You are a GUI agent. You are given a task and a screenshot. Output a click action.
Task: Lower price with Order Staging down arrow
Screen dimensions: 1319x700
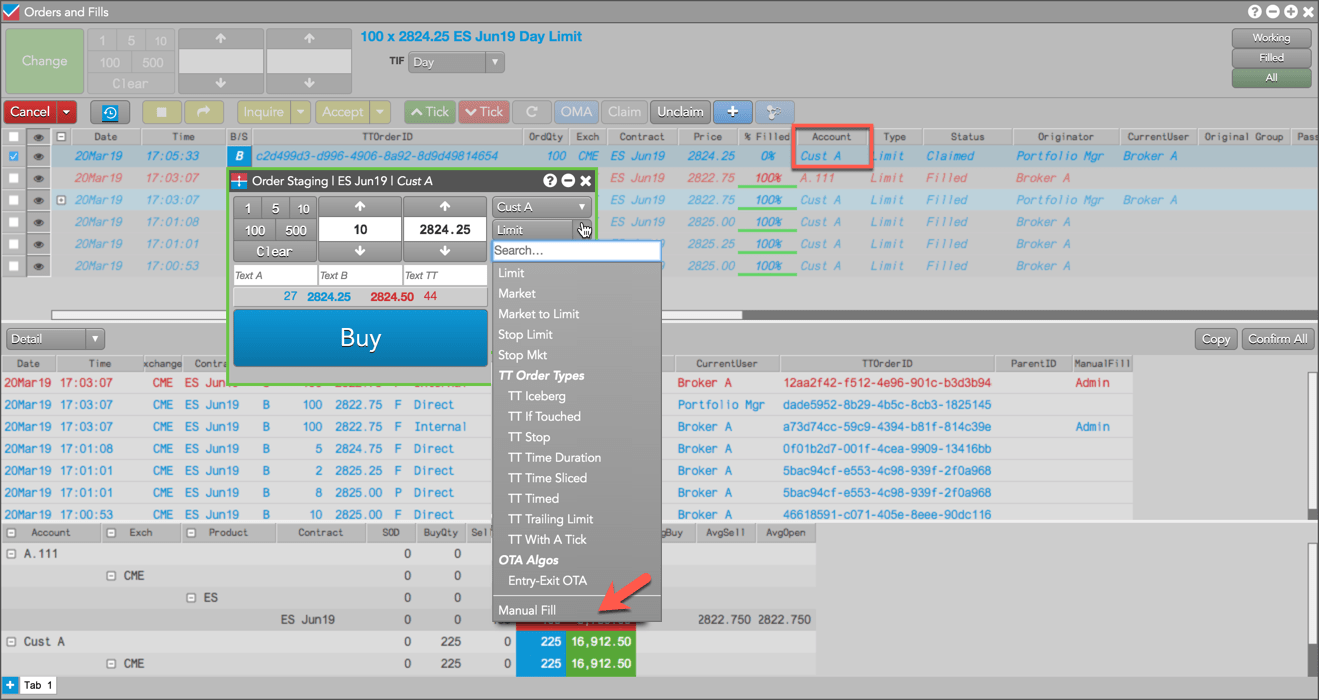445,251
